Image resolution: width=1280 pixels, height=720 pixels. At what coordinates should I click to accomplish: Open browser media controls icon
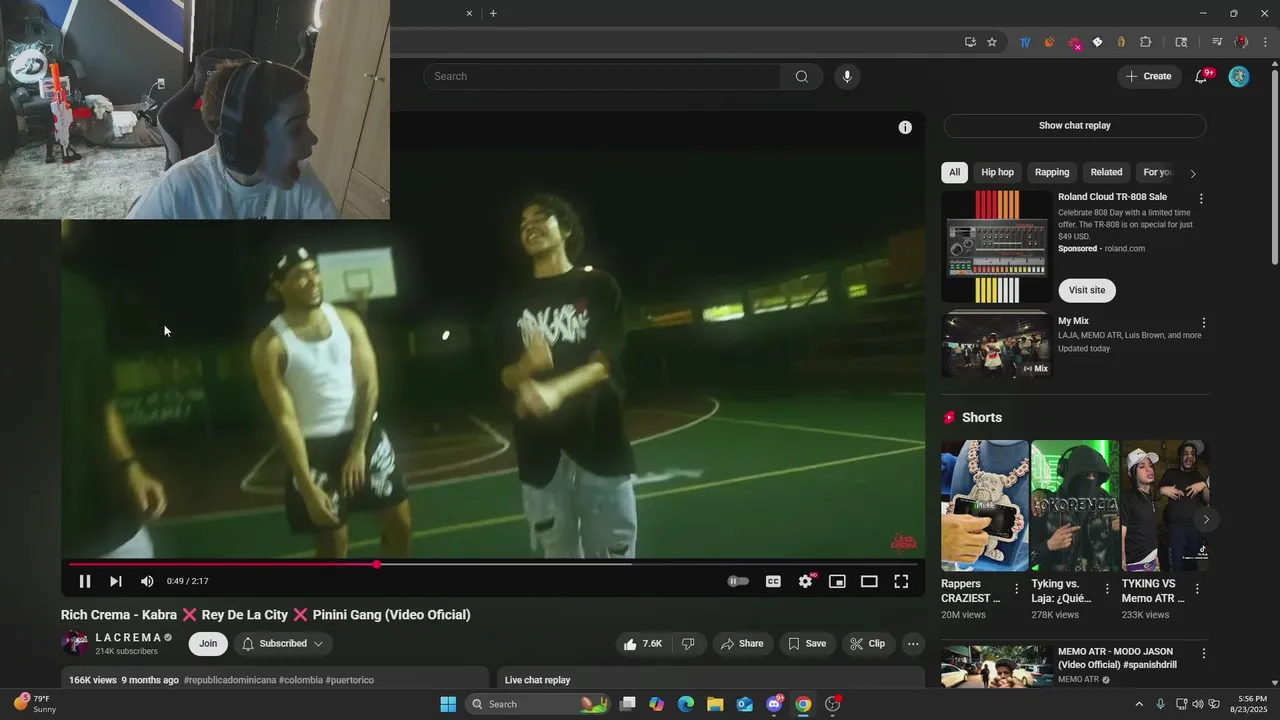click(1217, 42)
